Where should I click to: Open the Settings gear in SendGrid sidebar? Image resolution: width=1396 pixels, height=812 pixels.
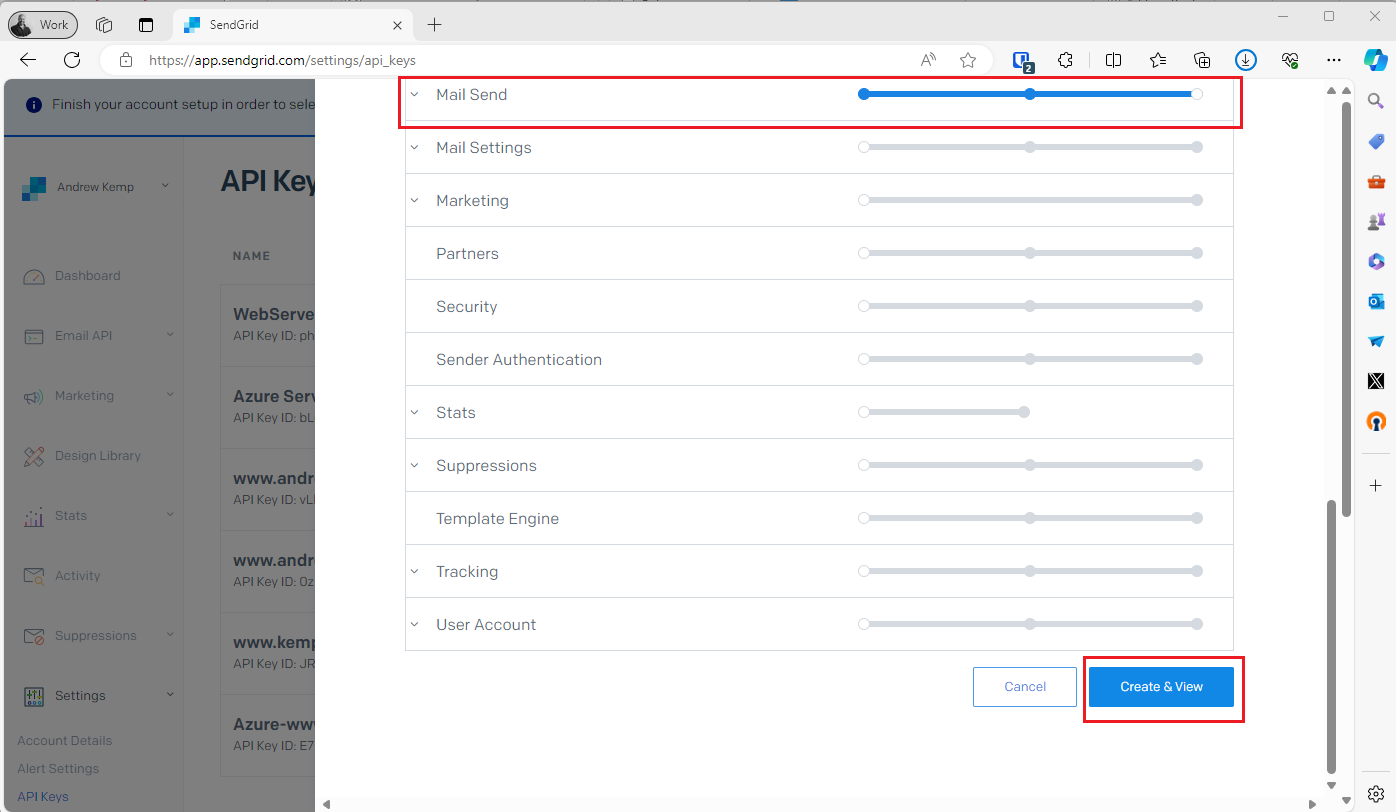(33, 695)
